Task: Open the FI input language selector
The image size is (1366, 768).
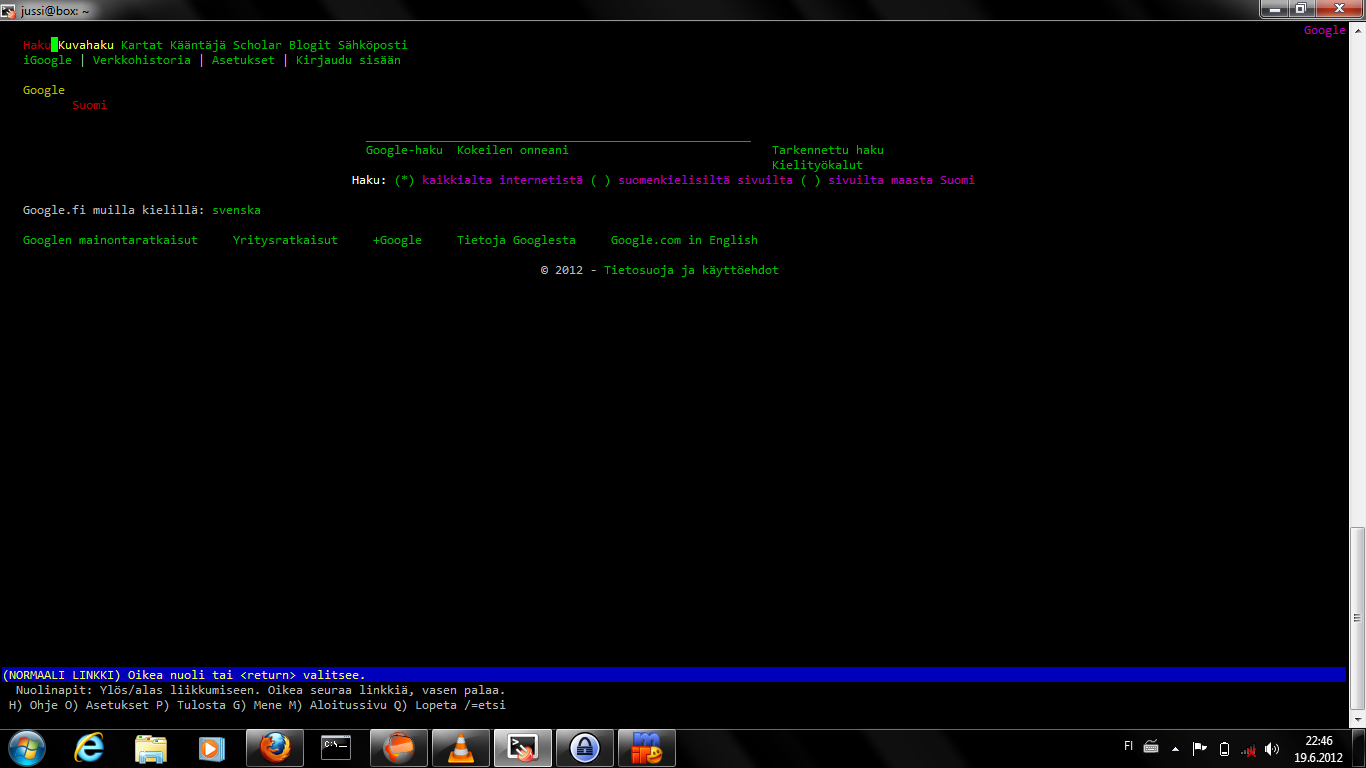Action: point(1129,746)
